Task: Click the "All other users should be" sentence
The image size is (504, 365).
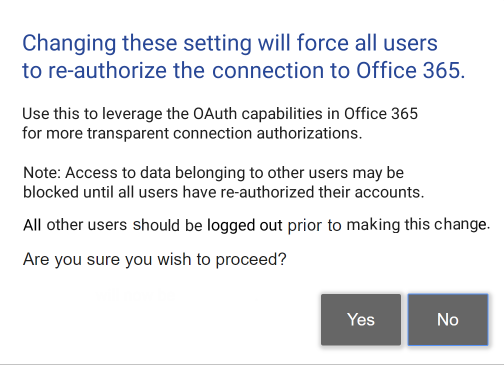Action: [x=113, y=225]
